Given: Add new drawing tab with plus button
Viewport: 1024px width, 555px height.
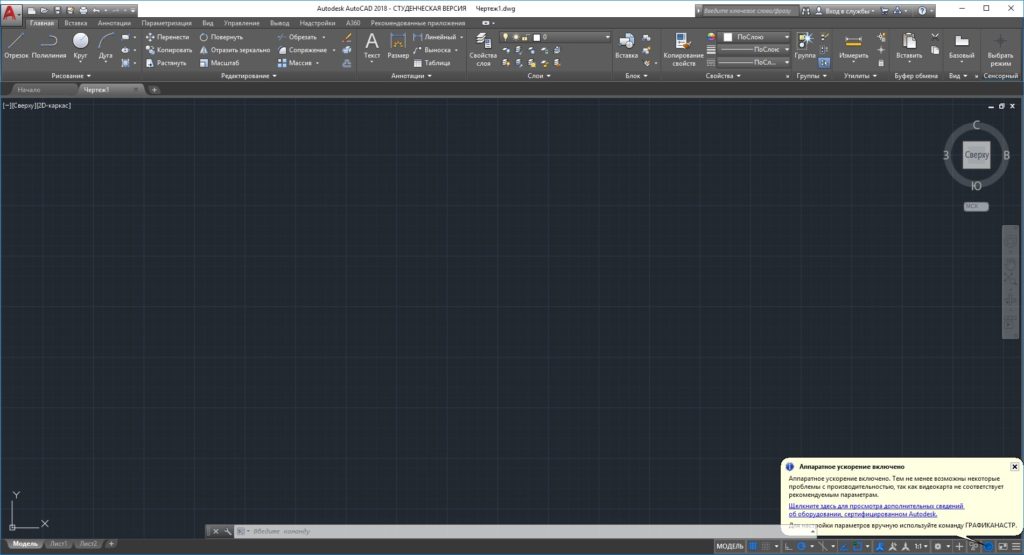Looking at the screenshot, I should tap(155, 89).
